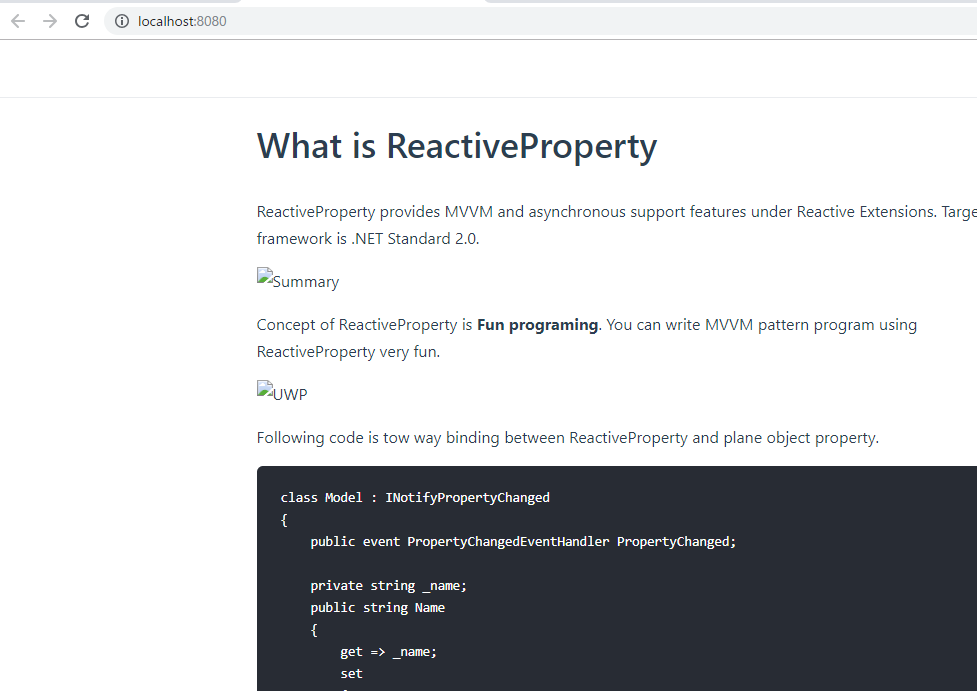977x691 pixels.
Task: Click the private string _name line
Action: pyautogui.click(x=388, y=586)
